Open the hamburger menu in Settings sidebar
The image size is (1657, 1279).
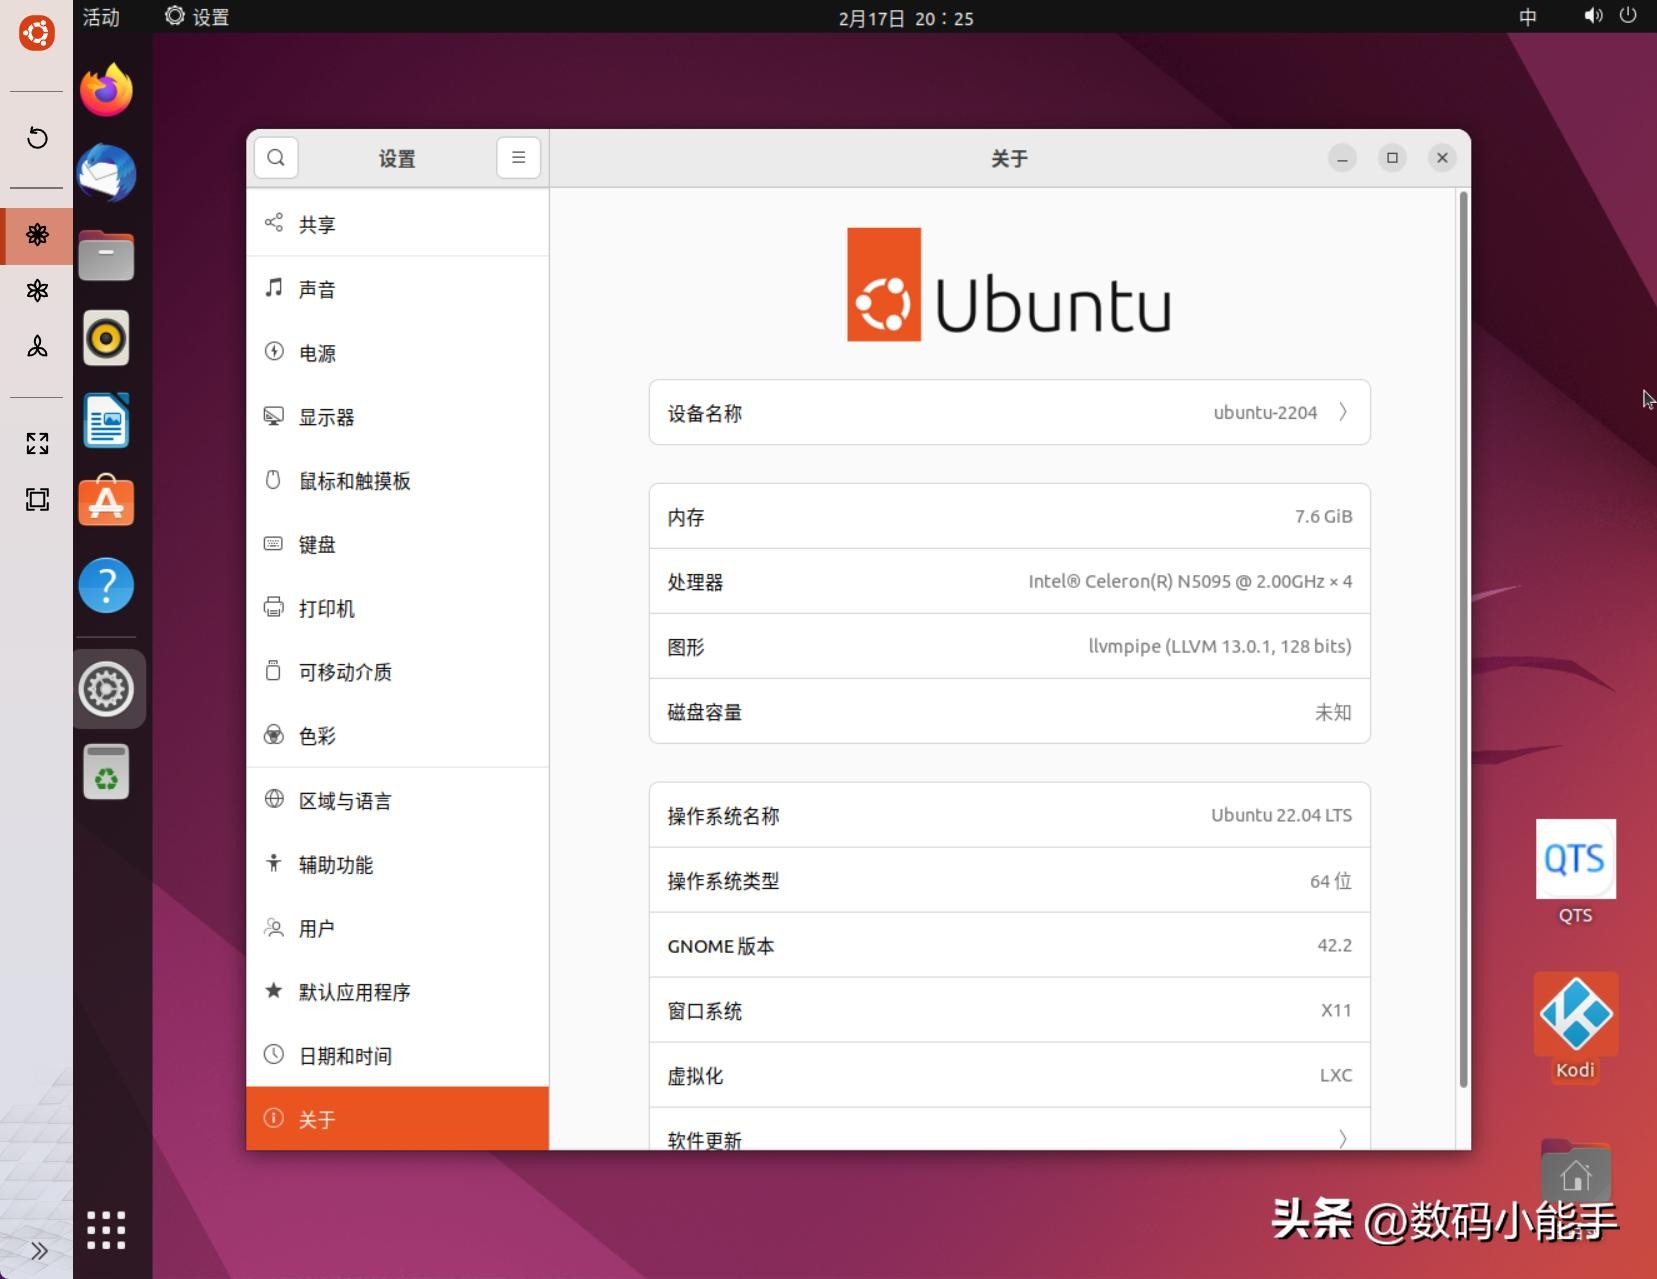tap(518, 158)
